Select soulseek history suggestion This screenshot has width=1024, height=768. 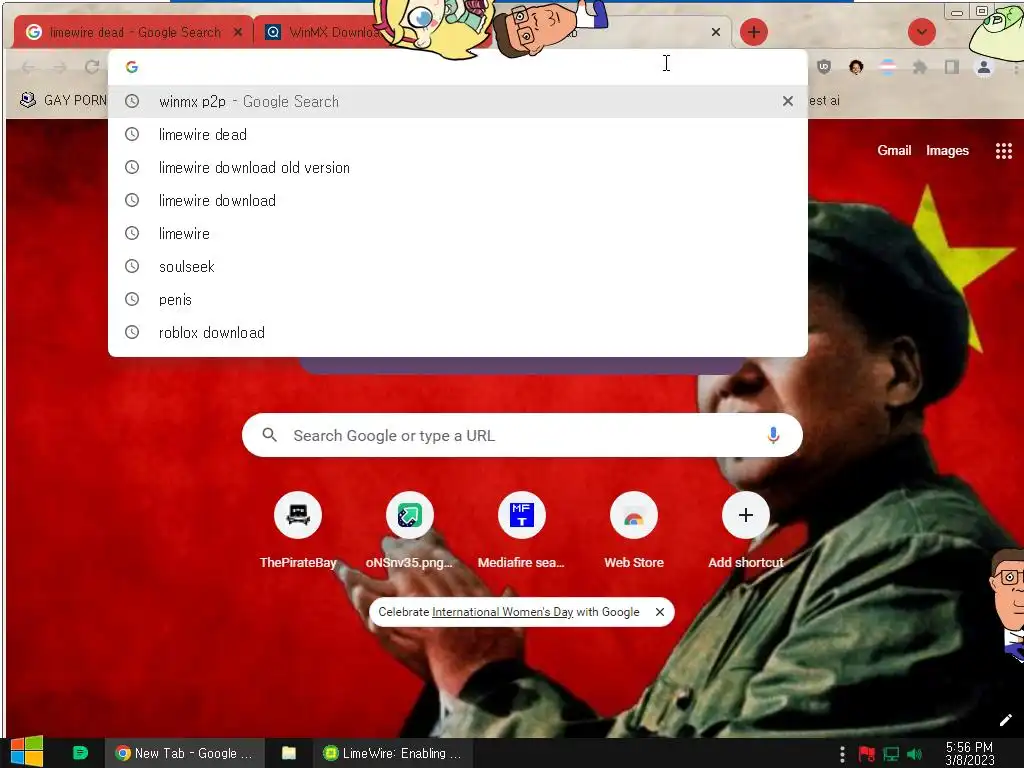tap(457, 266)
